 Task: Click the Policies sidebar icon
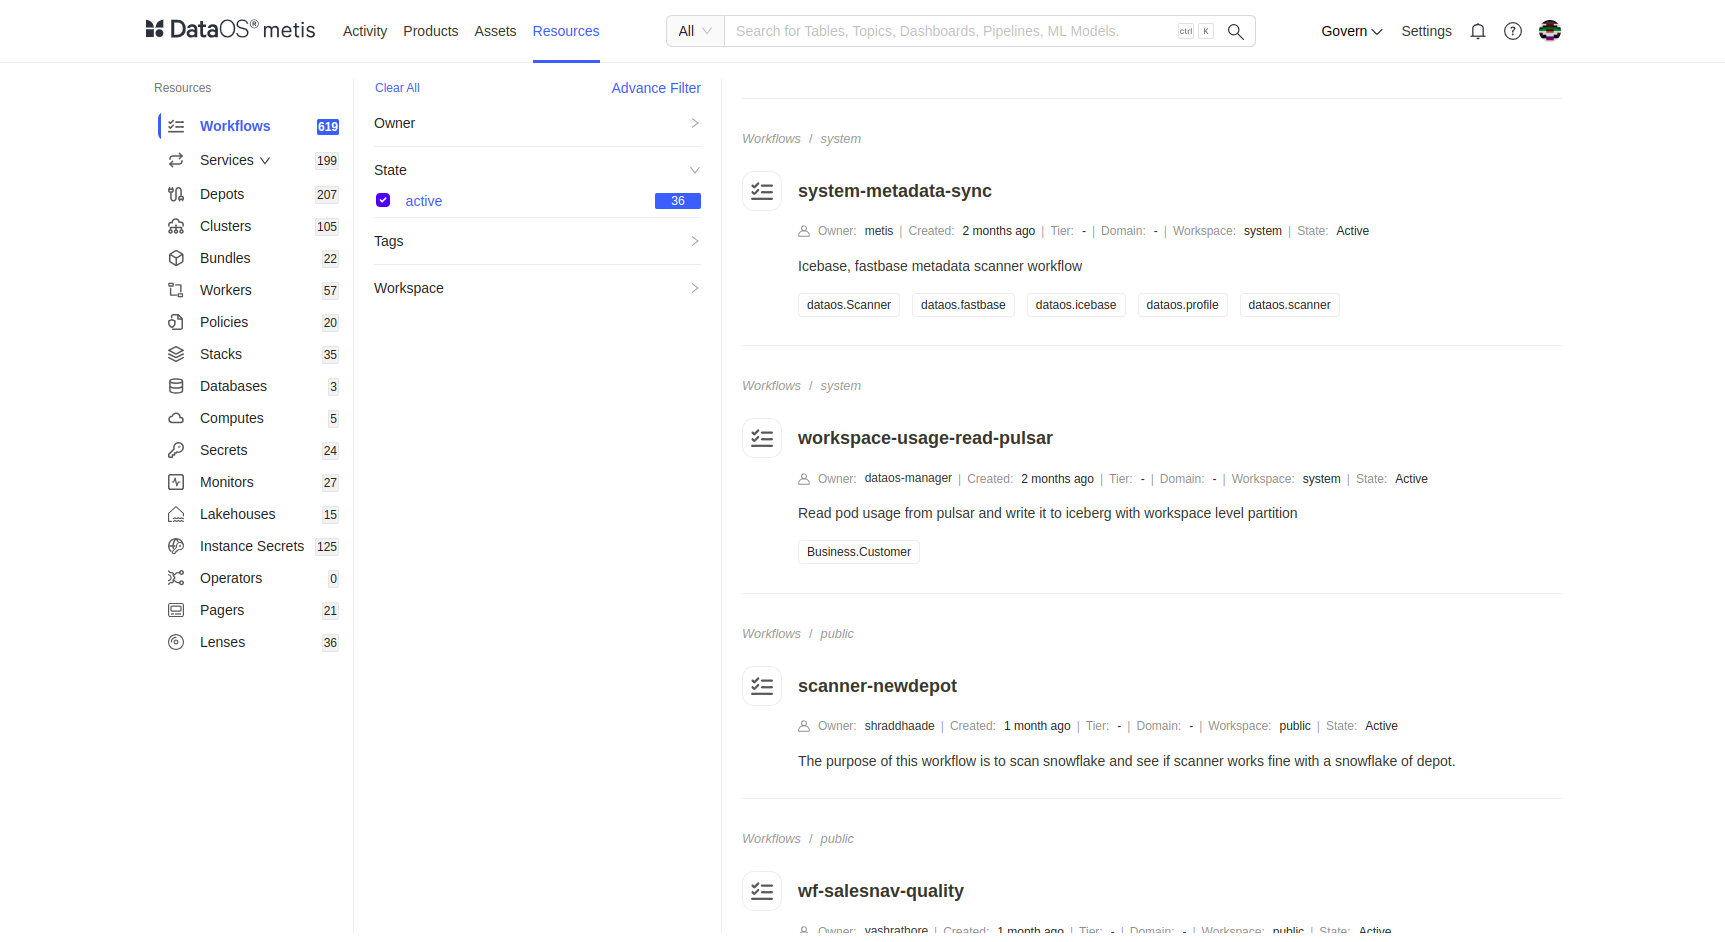click(x=176, y=322)
